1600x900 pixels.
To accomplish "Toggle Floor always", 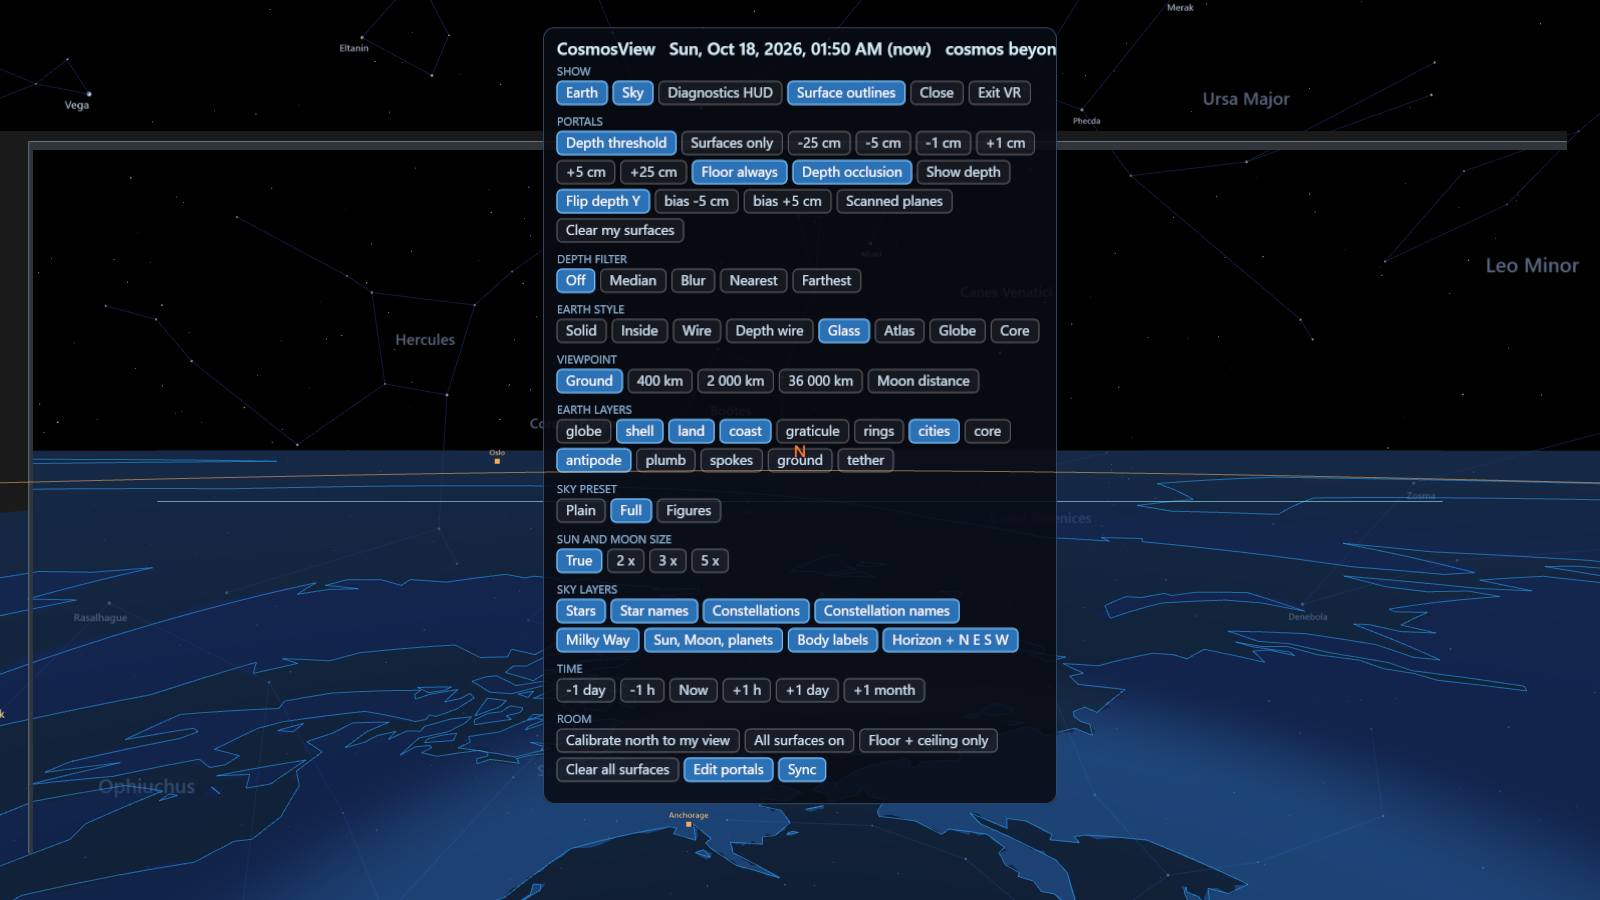I will 739,172.
